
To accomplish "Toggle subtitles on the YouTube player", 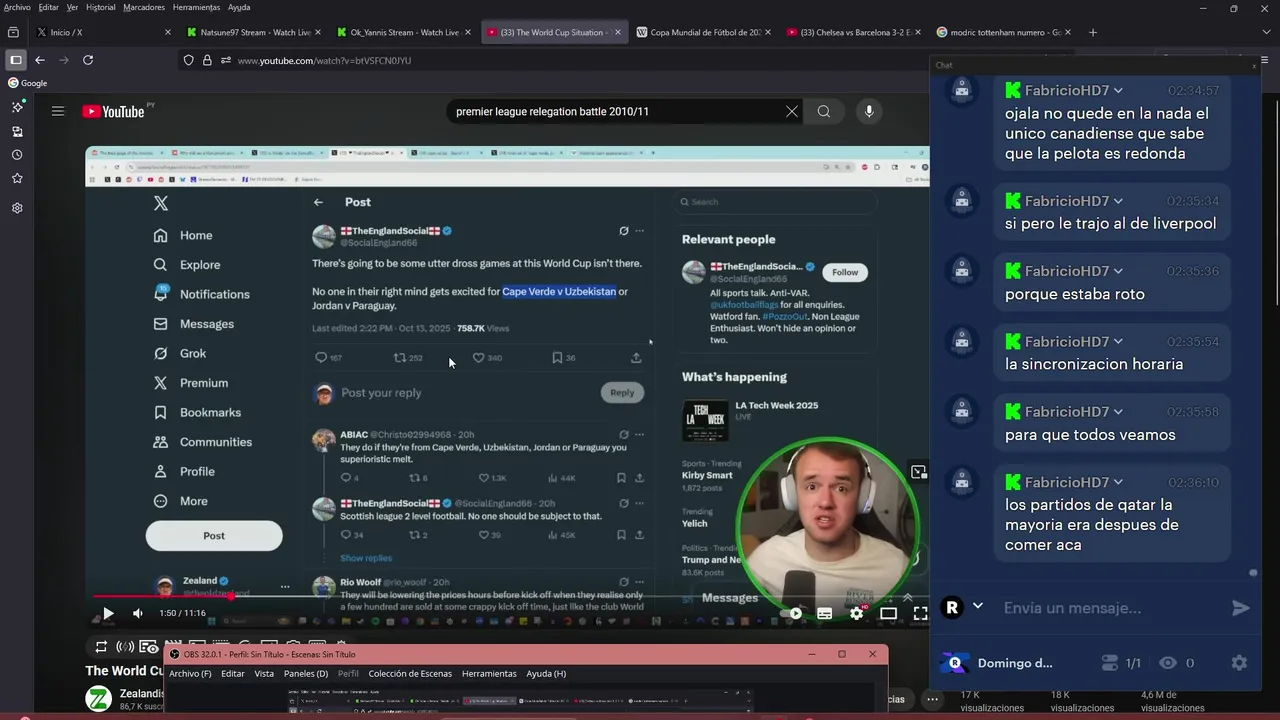I will point(825,613).
